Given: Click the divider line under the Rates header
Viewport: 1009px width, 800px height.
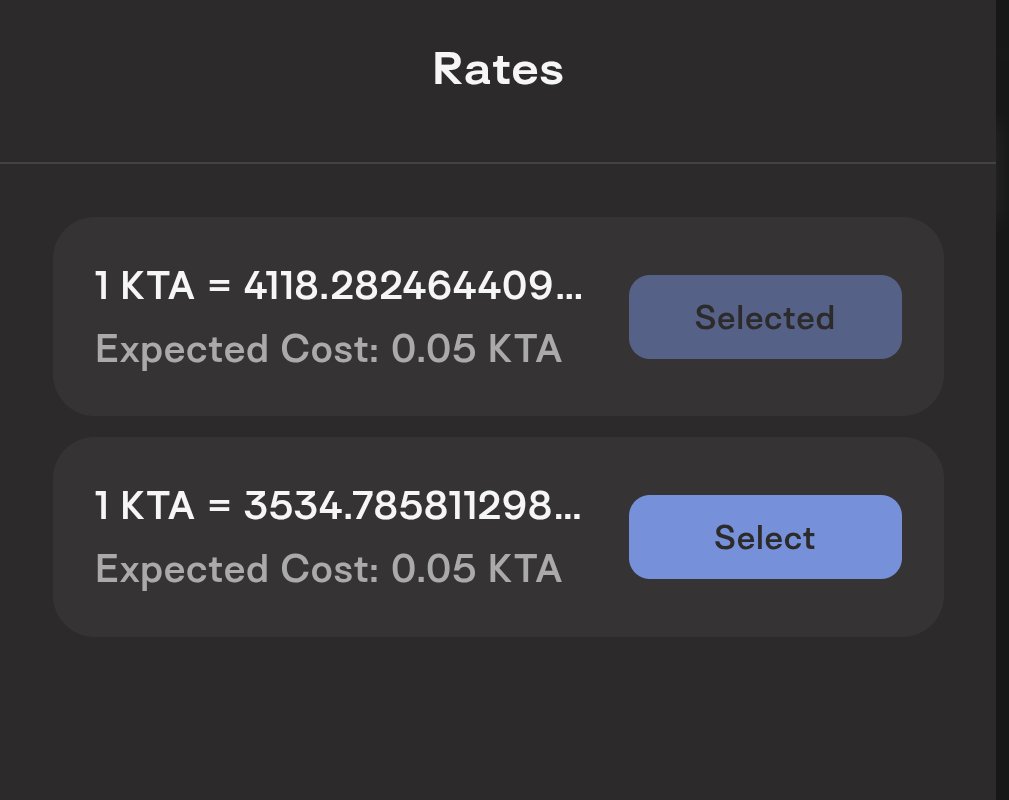Looking at the screenshot, I should pyautogui.click(x=498, y=163).
